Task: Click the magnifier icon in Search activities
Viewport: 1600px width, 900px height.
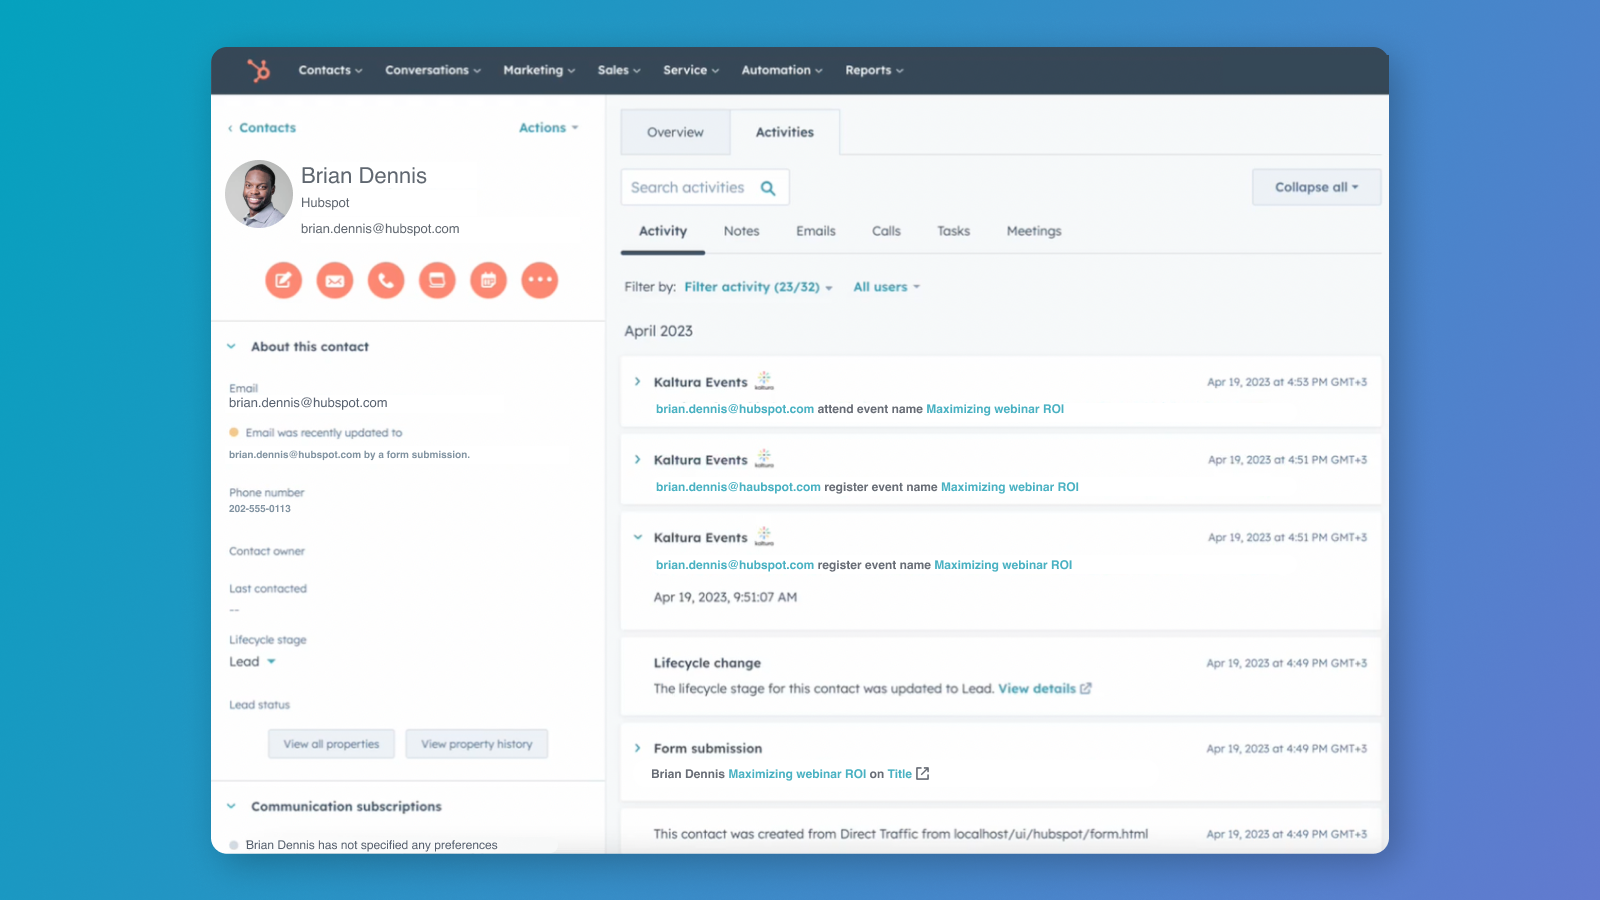Action: point(768,188)
